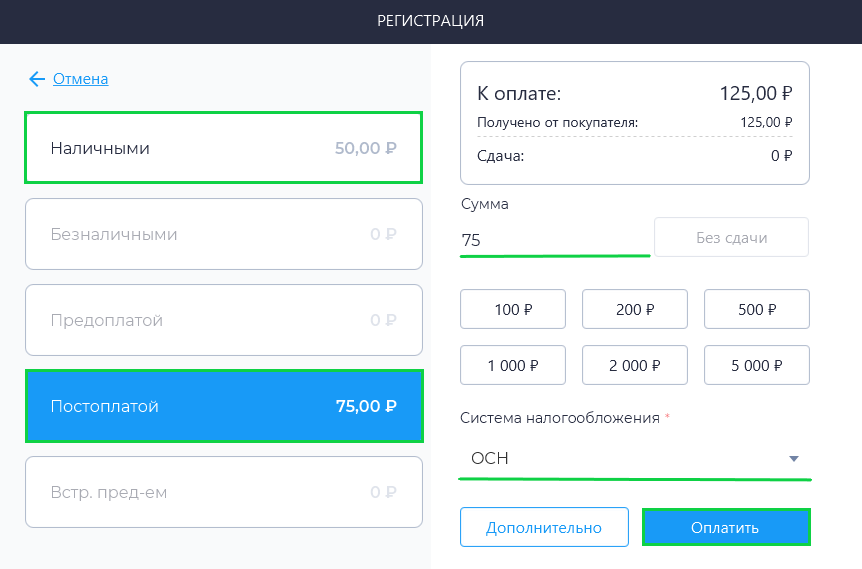Select the Предоплатой payment option
The height and width of the screenshot is (569, 862).
(224, 320)
